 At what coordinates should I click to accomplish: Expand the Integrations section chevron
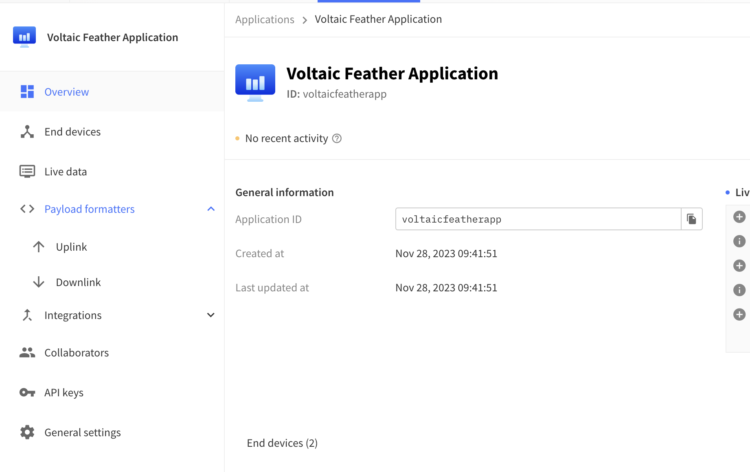point(211,315)
